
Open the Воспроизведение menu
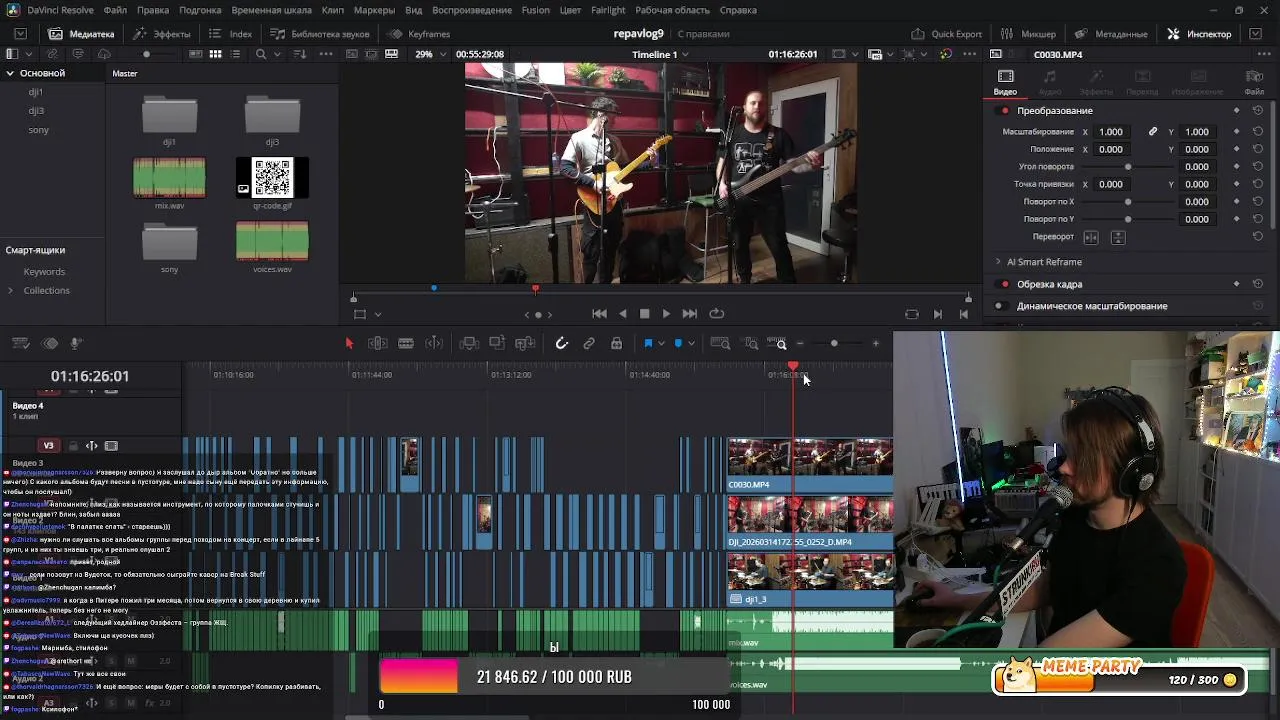click(472, 10)
